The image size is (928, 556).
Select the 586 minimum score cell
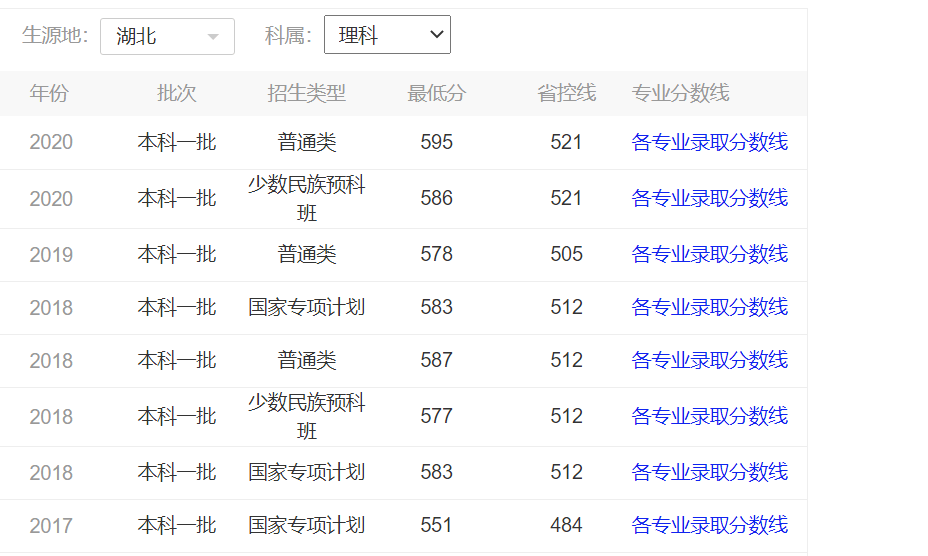click(x=437, y=198)
